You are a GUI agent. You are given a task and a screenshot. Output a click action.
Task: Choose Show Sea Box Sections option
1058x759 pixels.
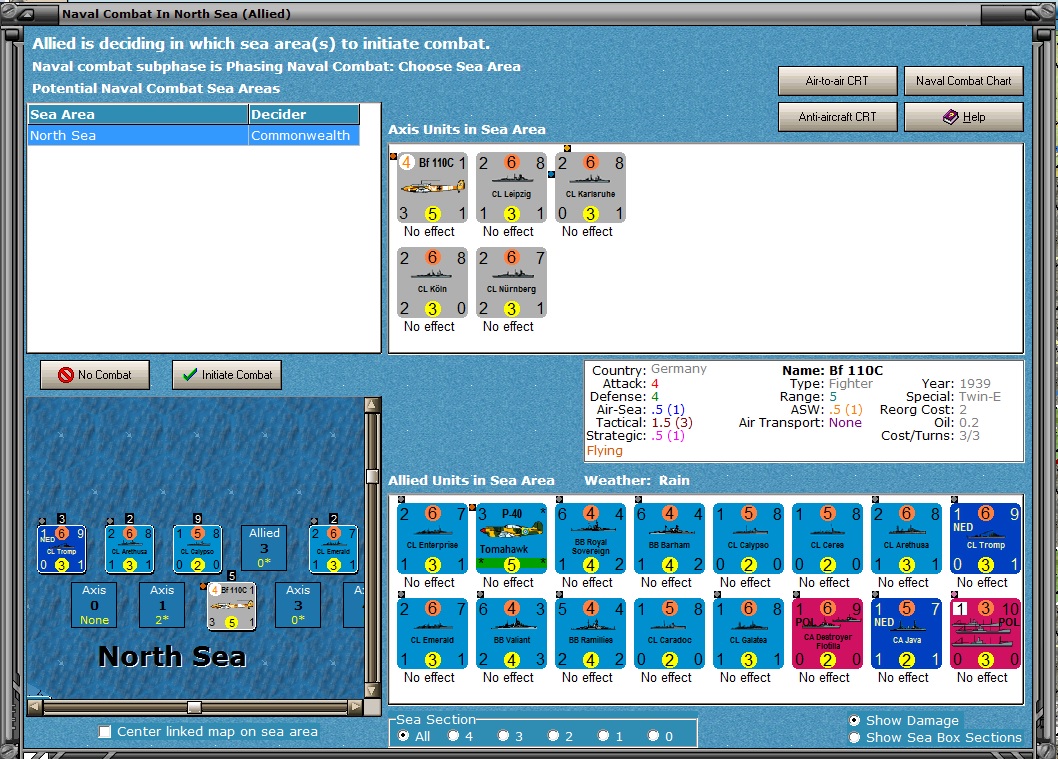[x=854, y=737]
